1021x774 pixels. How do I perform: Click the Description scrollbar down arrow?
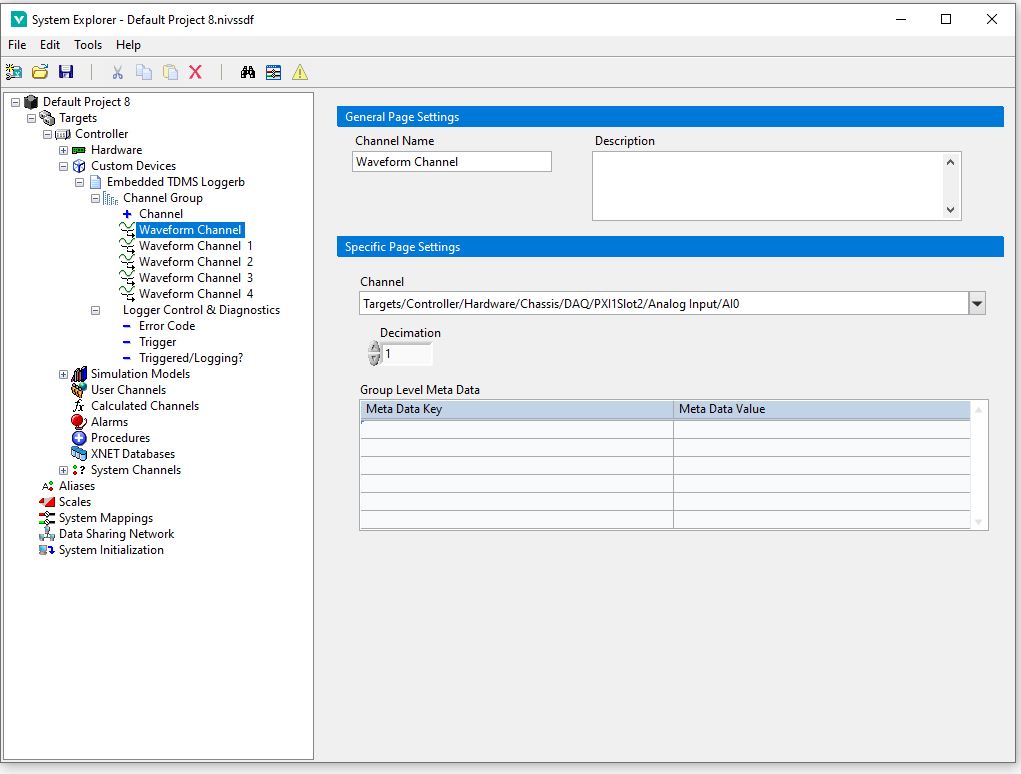coord(951,210)
